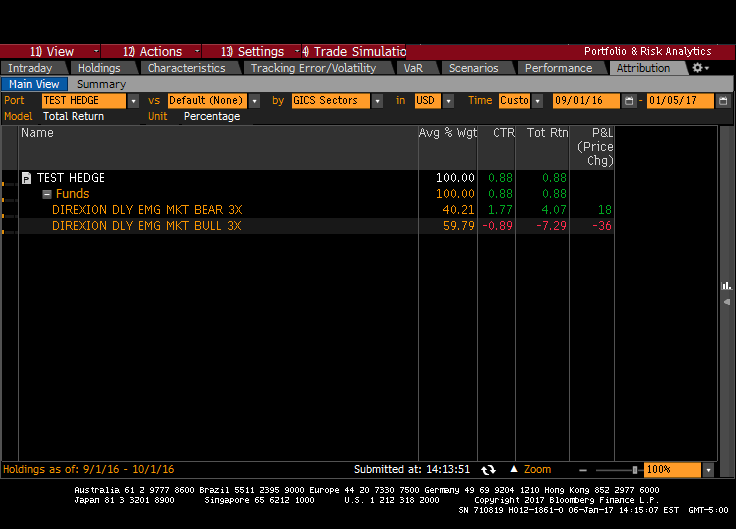
Task: Open the Port TEST HEDGE dropdown arrow
Action: (133, 100)
